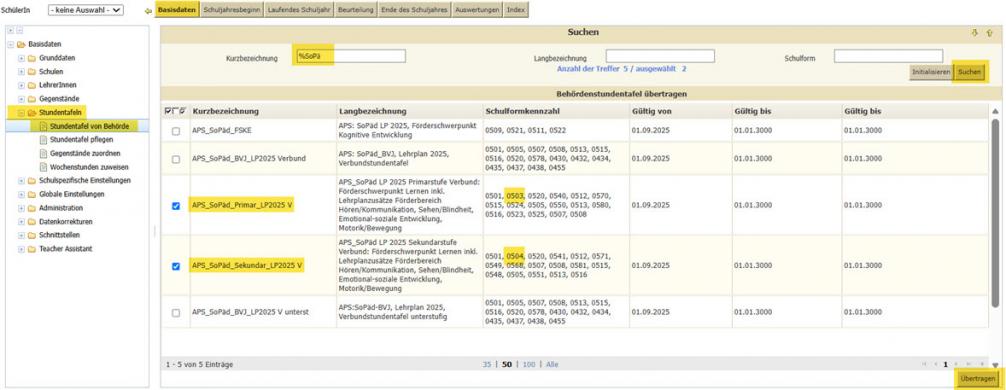Screen dimensions: 1006x390
Task: Click the Grunddaten folder icon
Action: pos(31,58)
